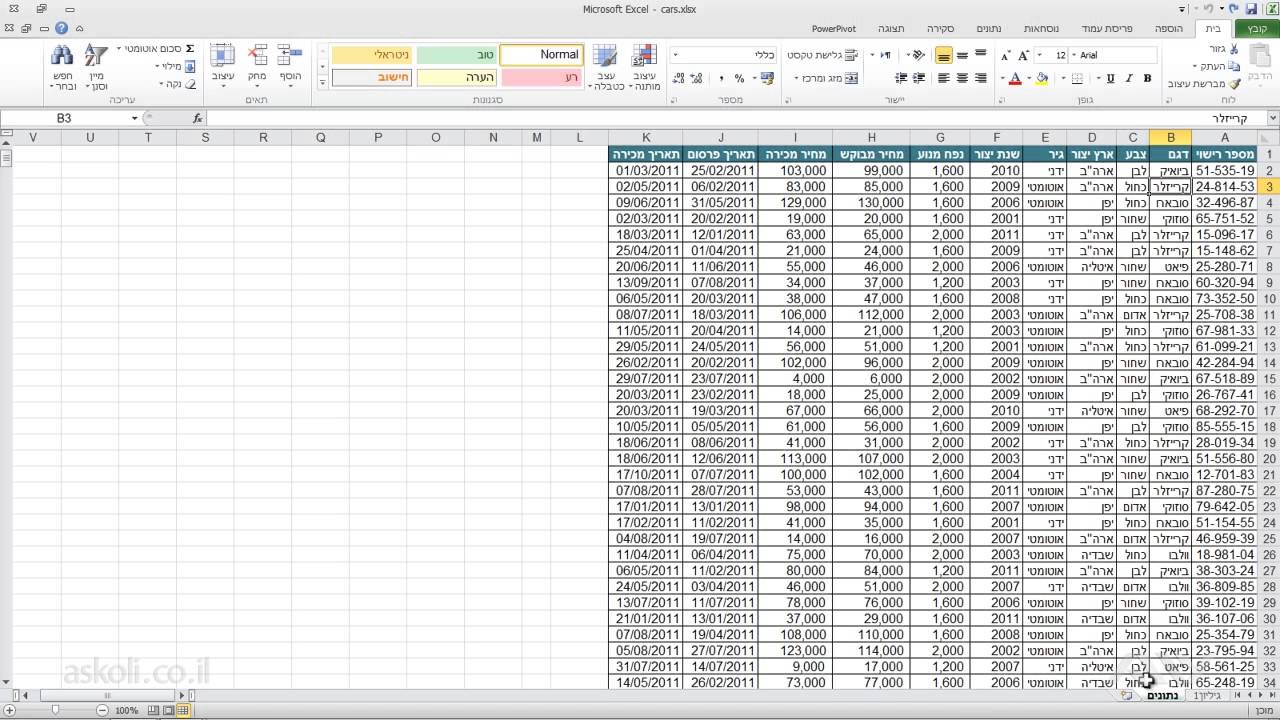
Task: Open the File (קובץ) tab
Action: tap(1256, 29)
